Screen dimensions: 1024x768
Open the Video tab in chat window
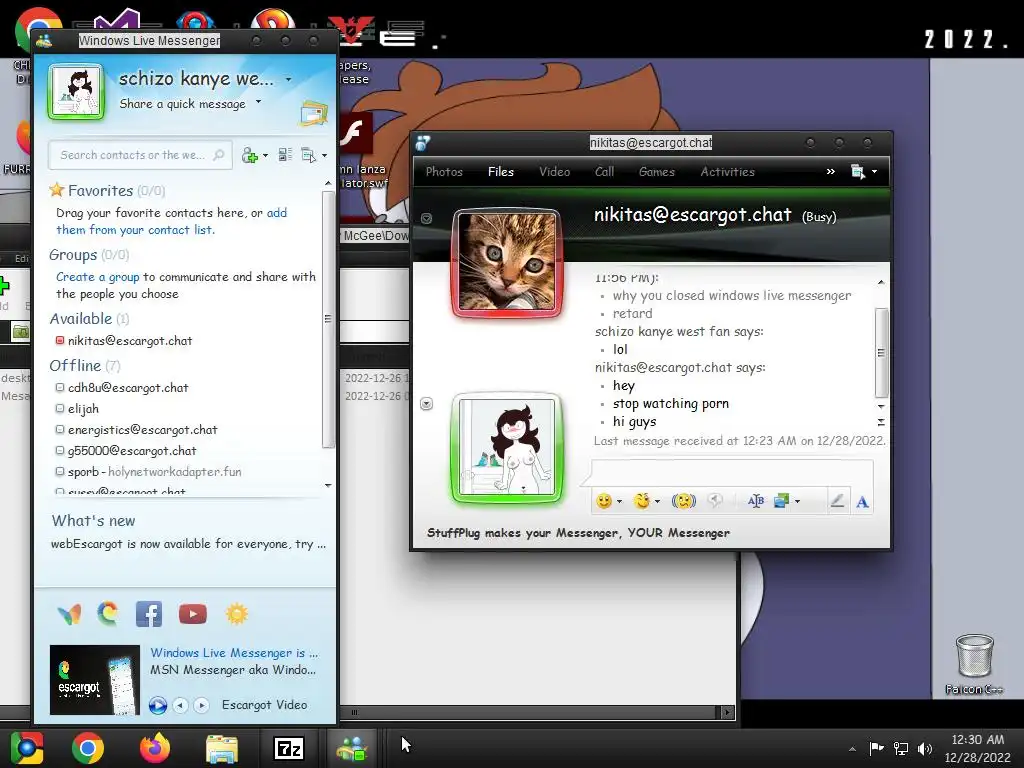554,172
